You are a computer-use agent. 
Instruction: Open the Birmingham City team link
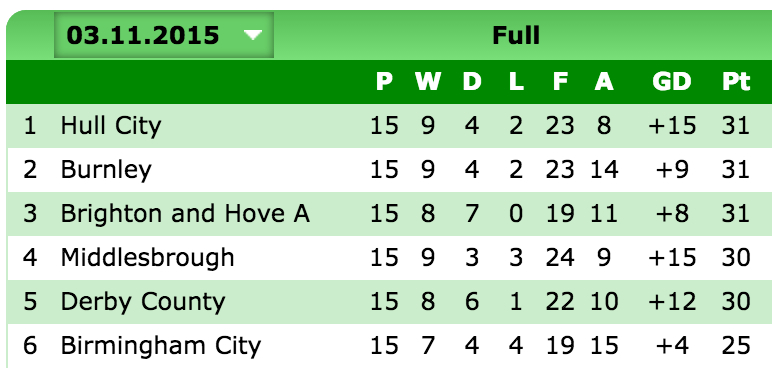pos(161,346)
